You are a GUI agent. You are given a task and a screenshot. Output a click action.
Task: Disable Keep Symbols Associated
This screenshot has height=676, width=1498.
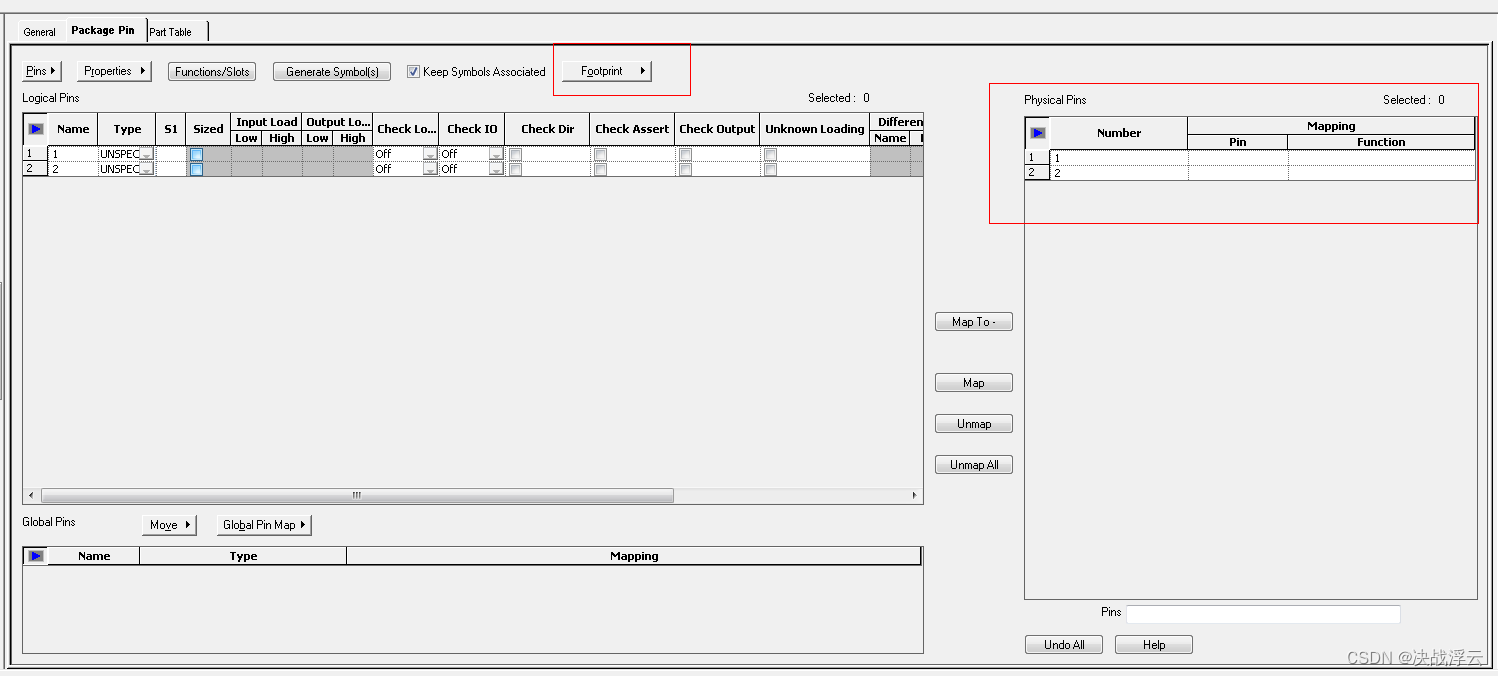click(x=413, y=71)
